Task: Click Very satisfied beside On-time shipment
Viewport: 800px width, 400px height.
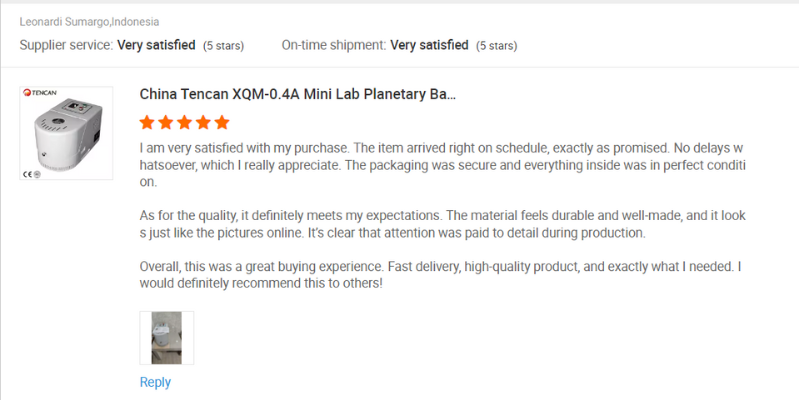Action: coord(429,45)
